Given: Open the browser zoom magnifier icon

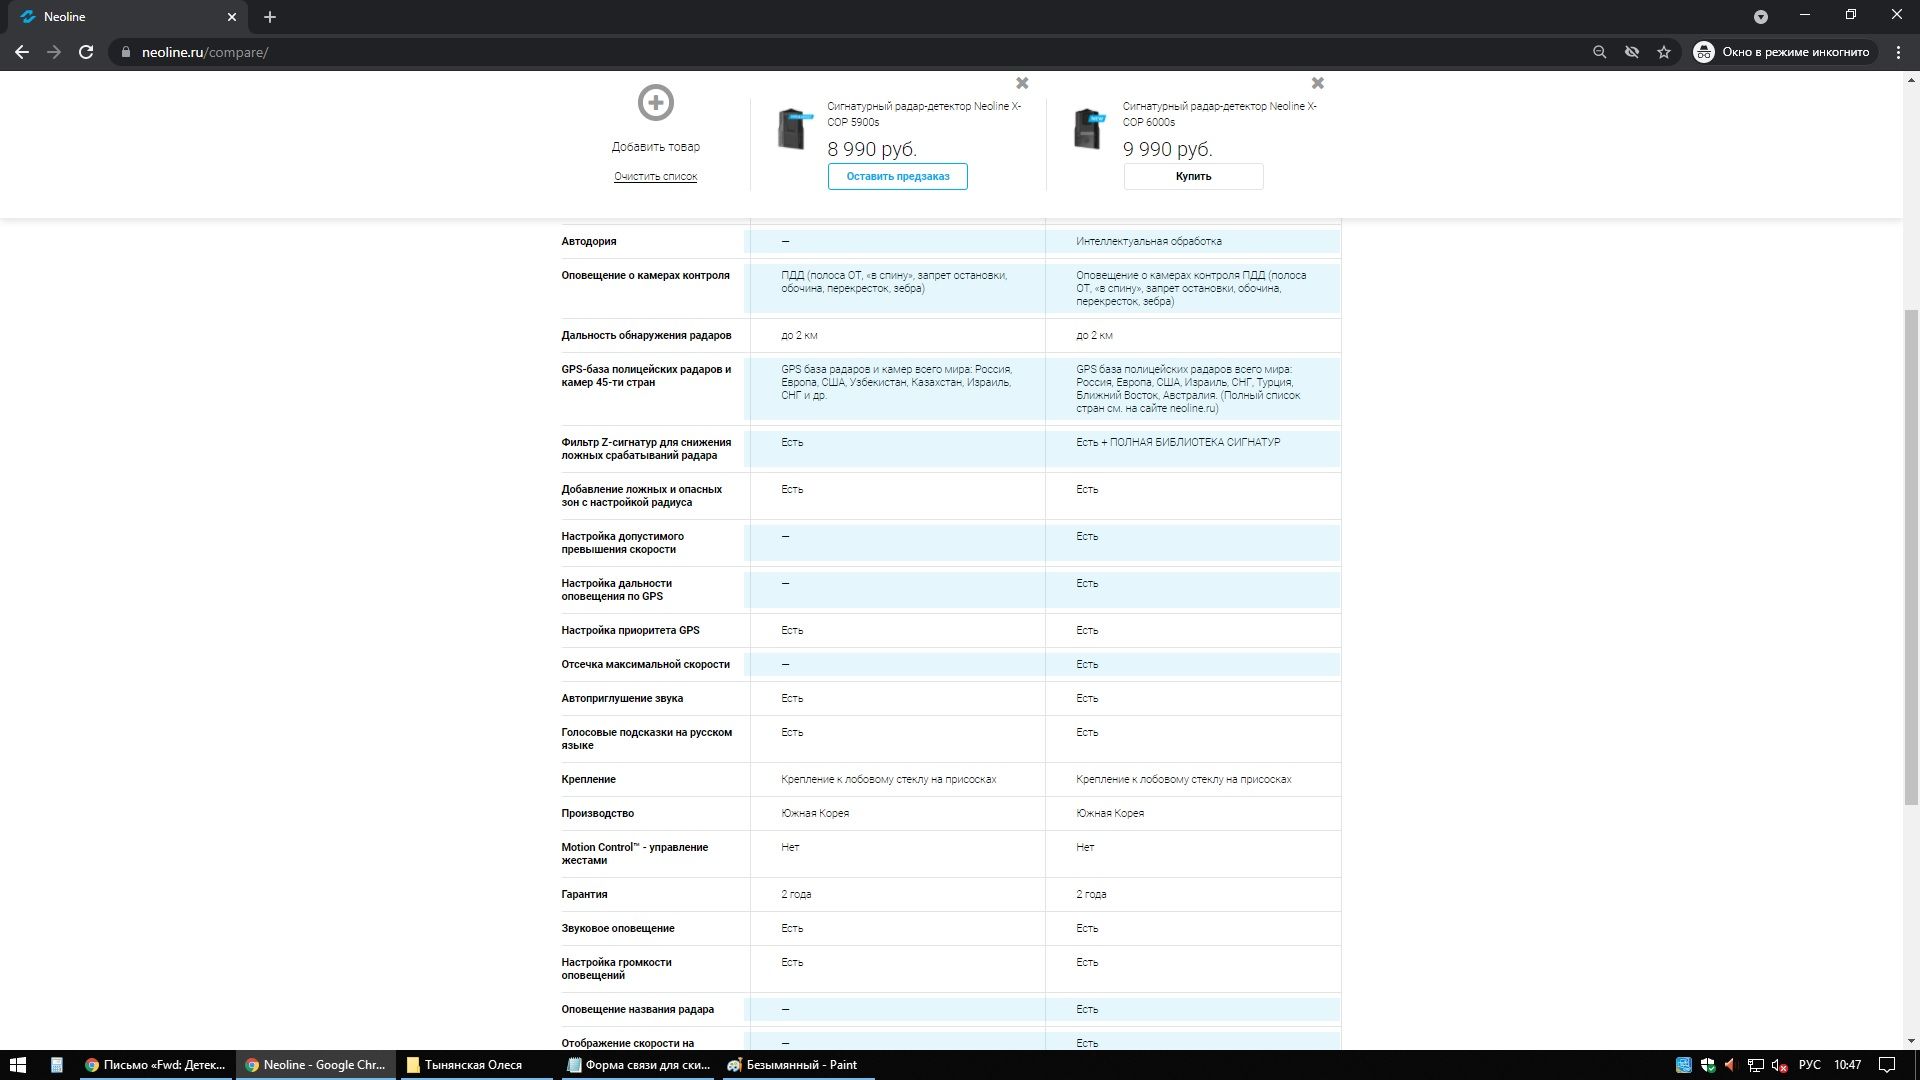Looking at the screenshot, I should pos(1599,52).
